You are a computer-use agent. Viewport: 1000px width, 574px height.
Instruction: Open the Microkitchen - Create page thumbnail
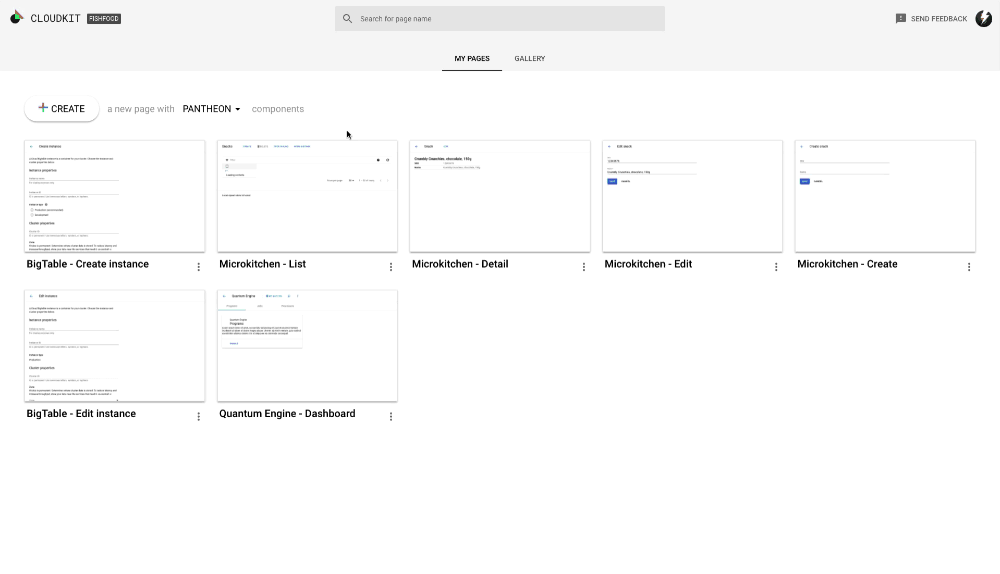pos(885,196)
